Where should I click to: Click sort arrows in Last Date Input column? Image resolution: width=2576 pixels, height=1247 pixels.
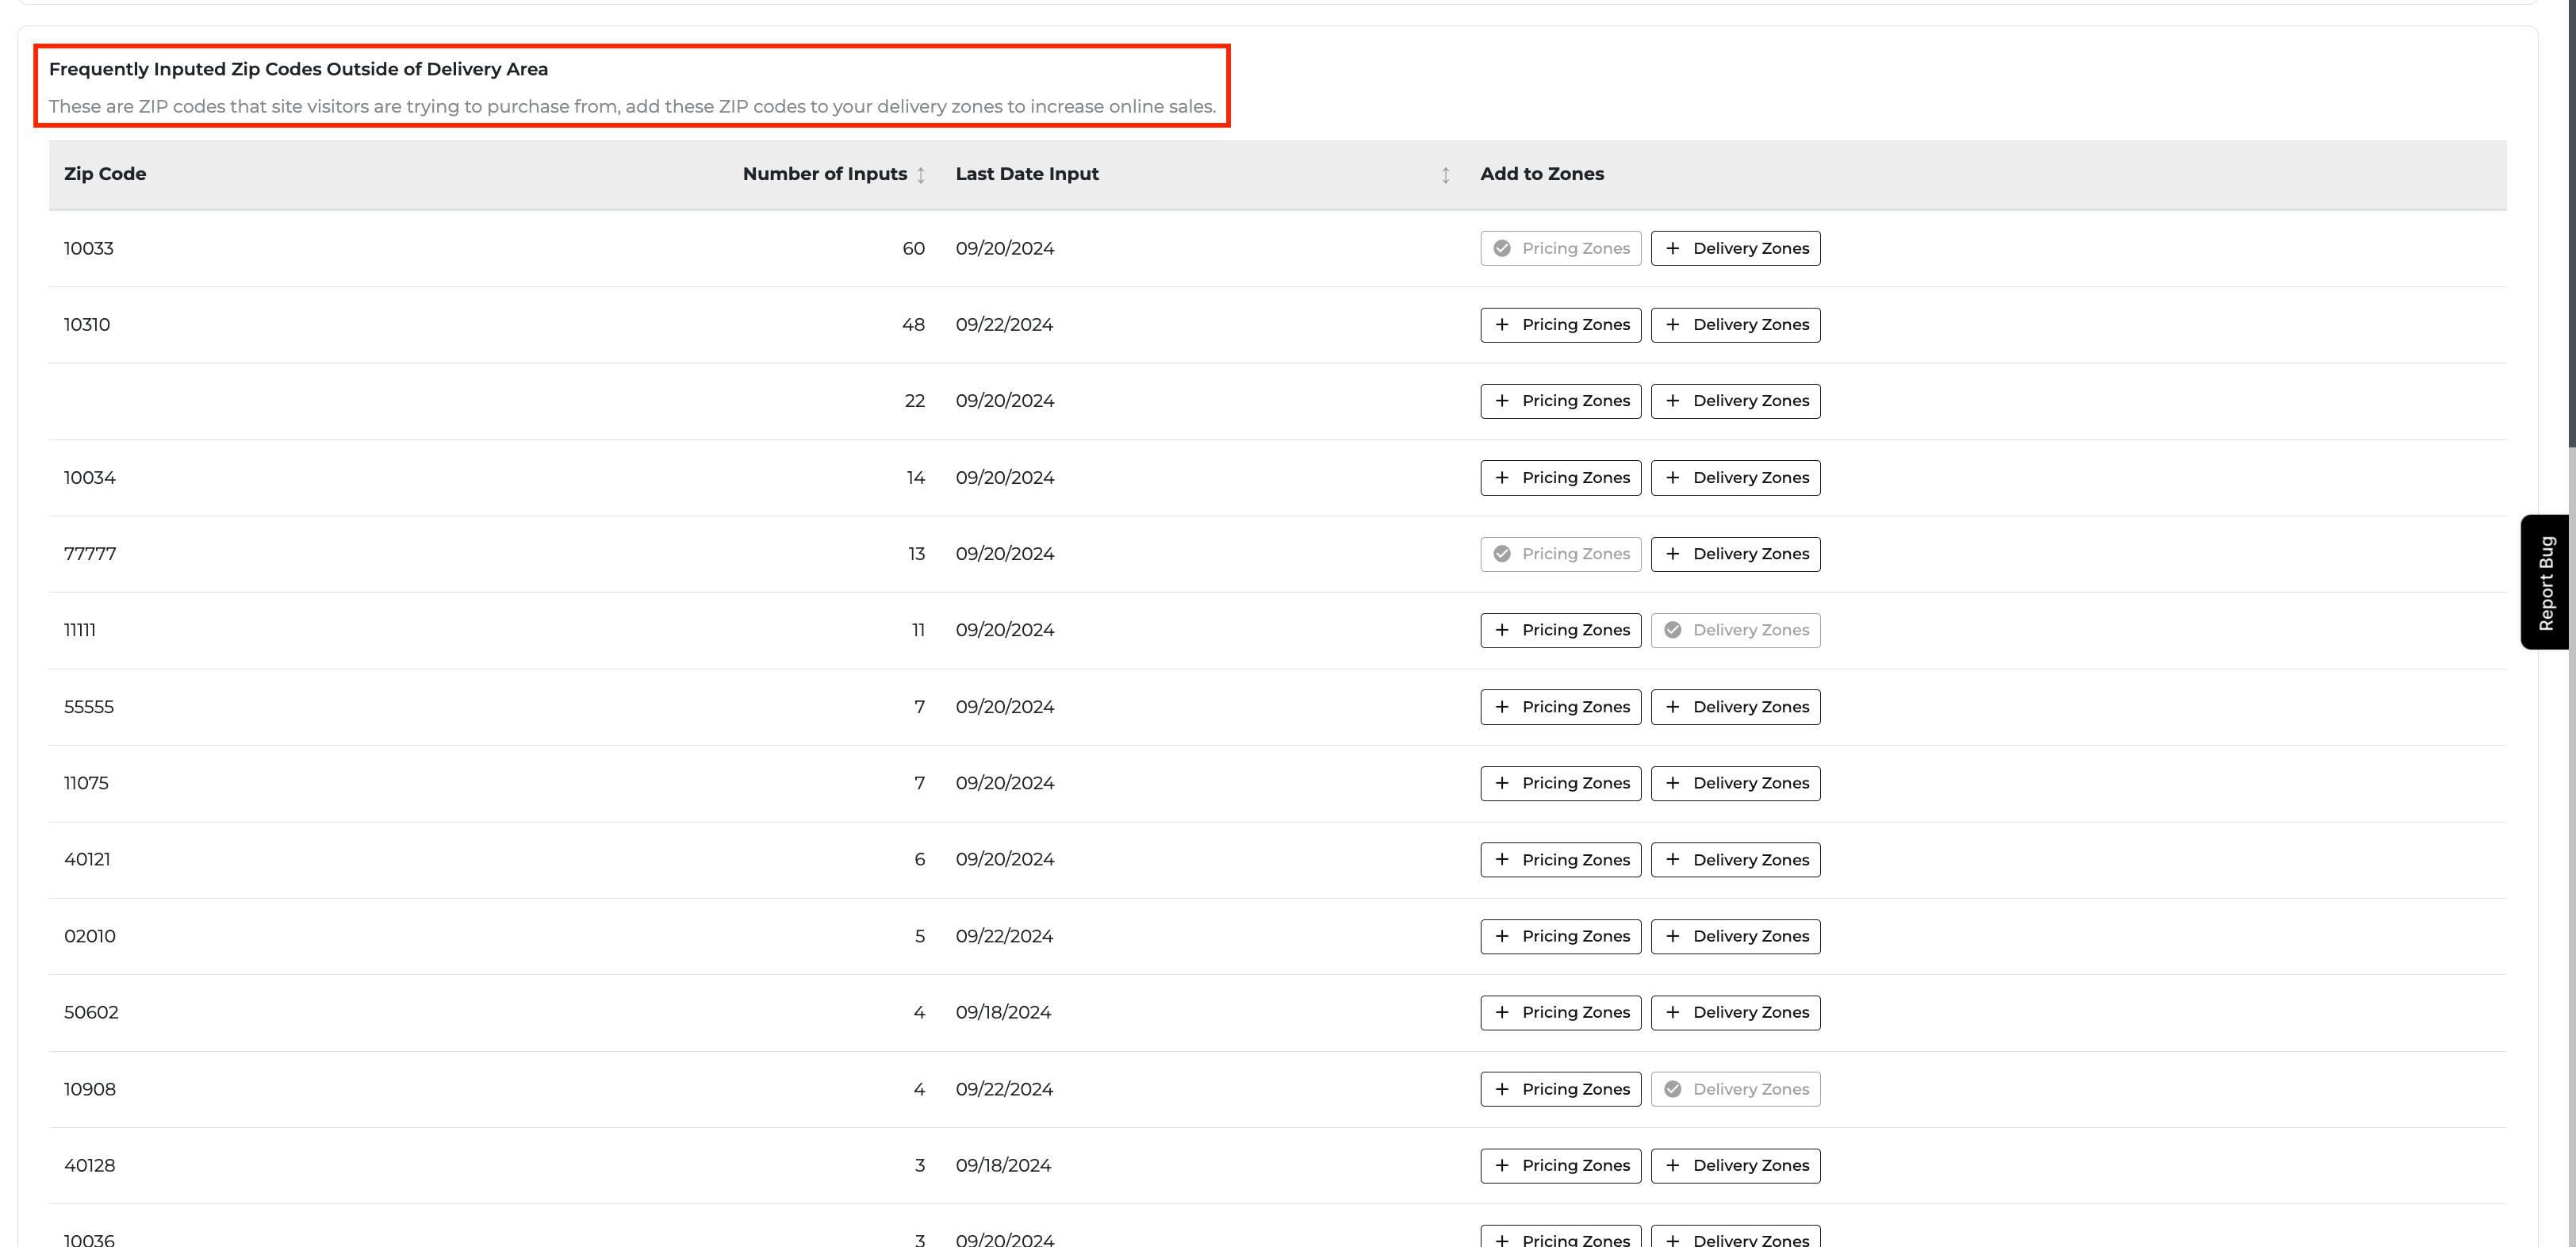[x=1445, y=175]
